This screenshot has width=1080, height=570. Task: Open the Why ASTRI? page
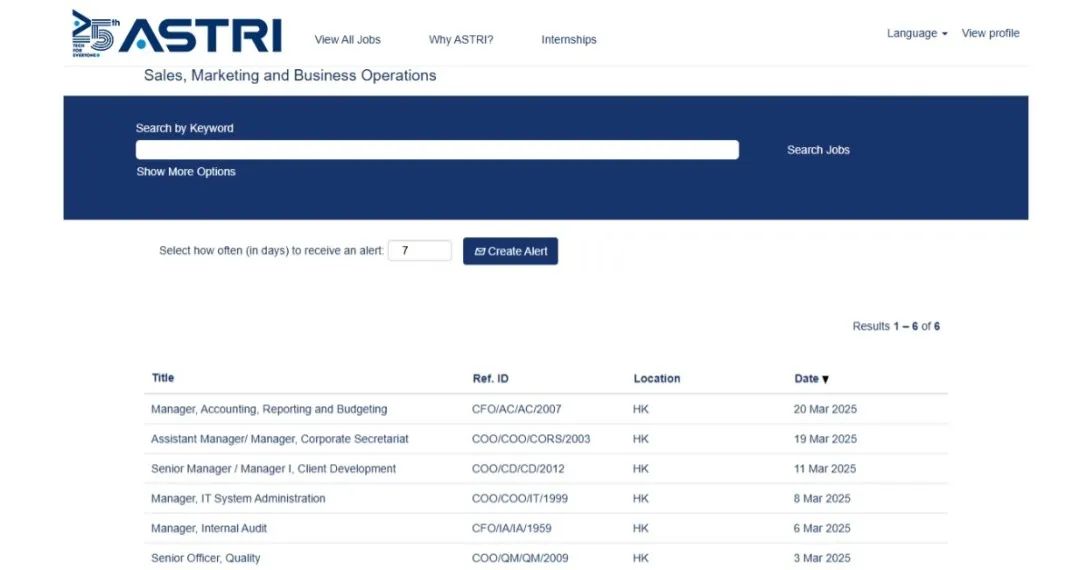[461, 40]
